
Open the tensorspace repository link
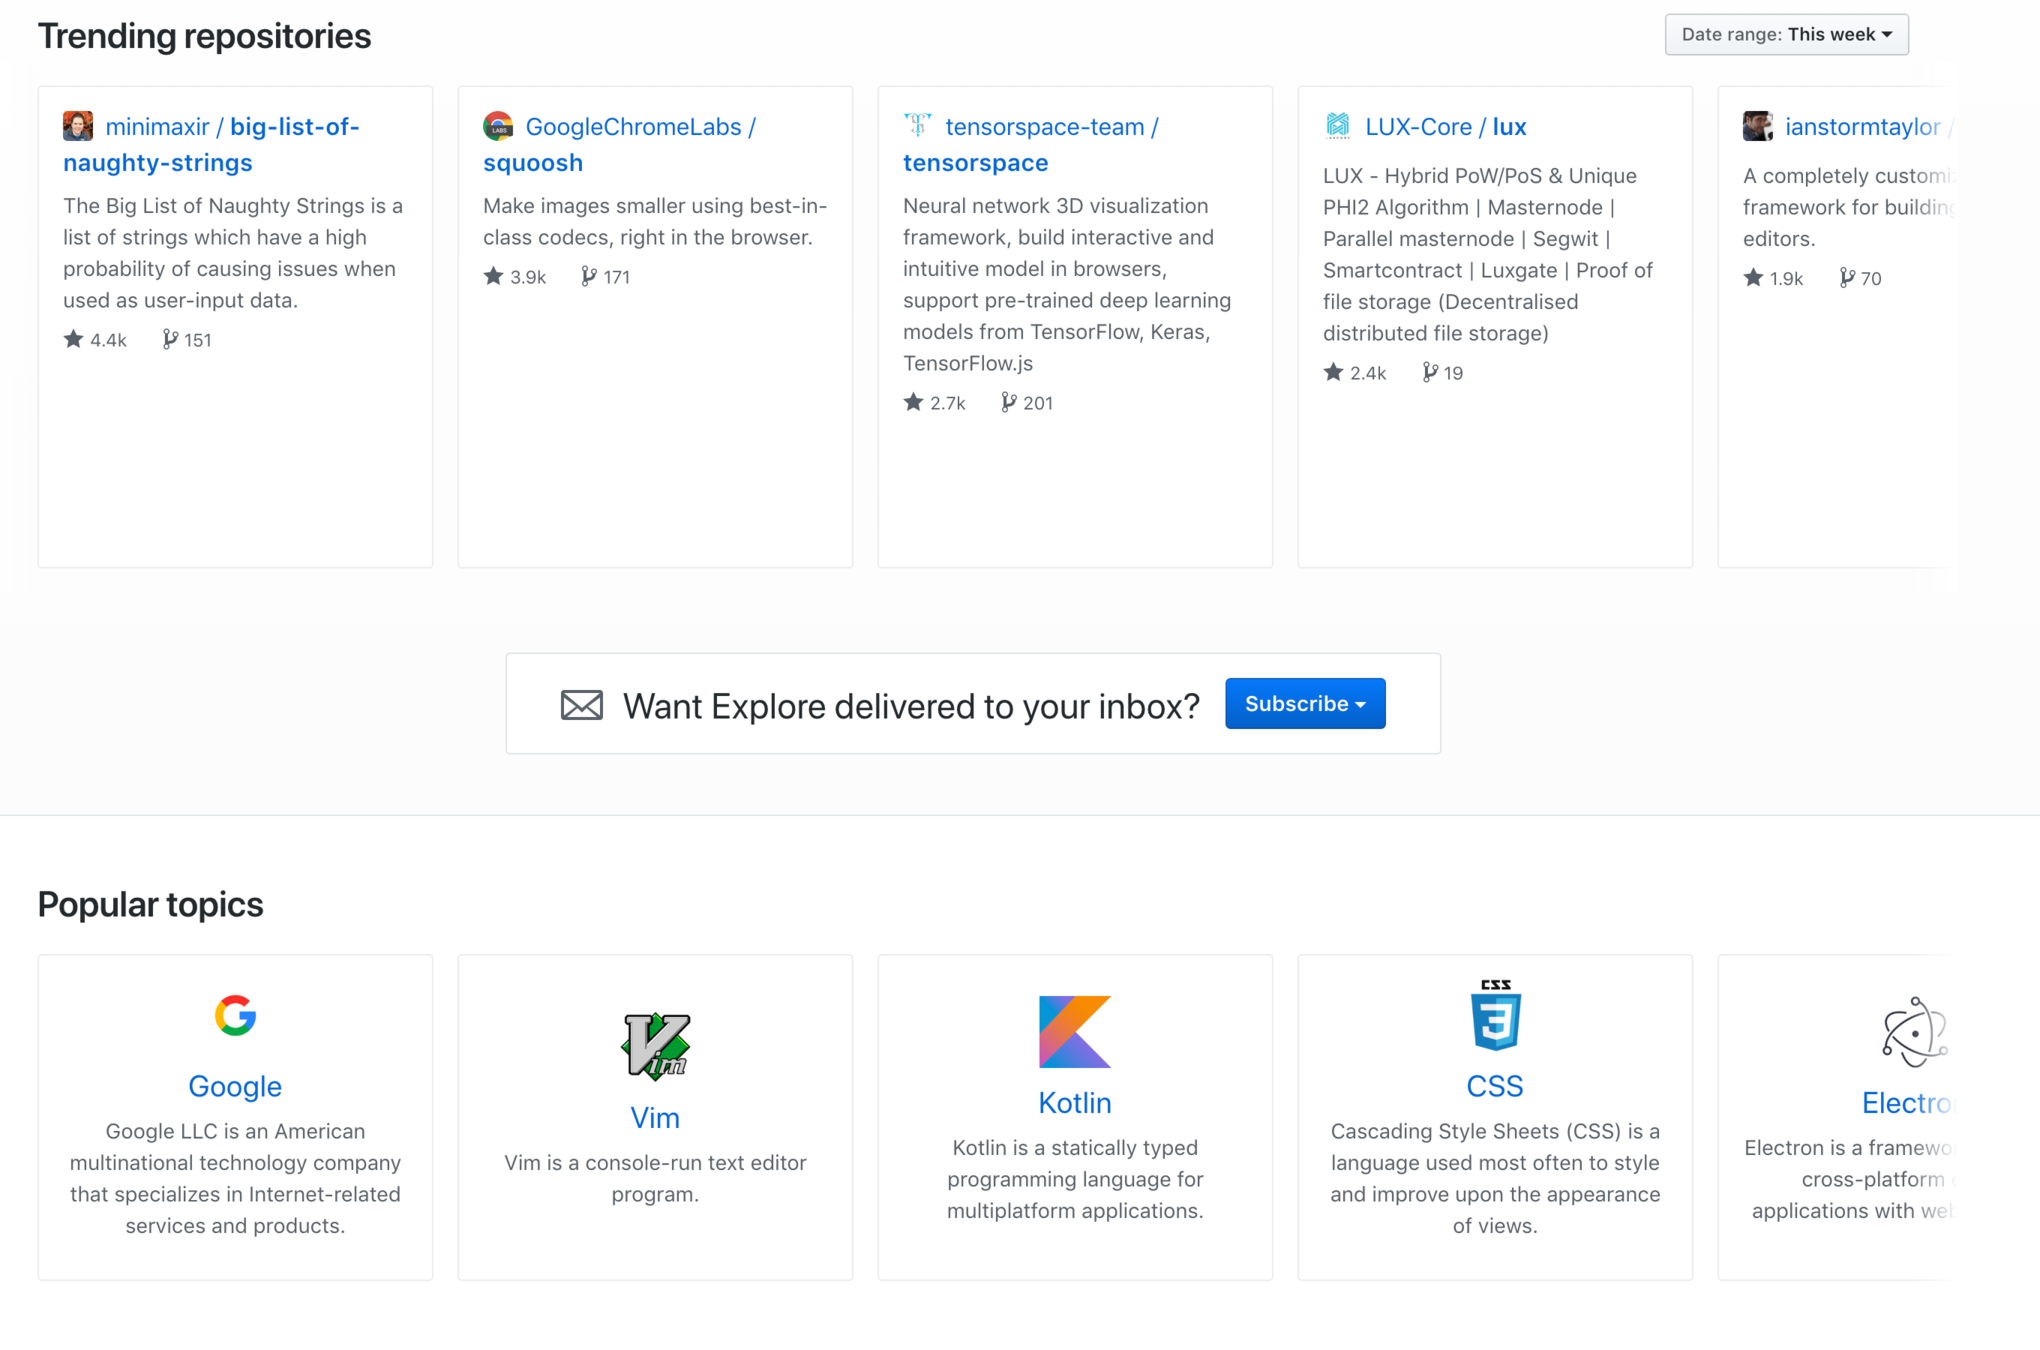coord(975,163)
